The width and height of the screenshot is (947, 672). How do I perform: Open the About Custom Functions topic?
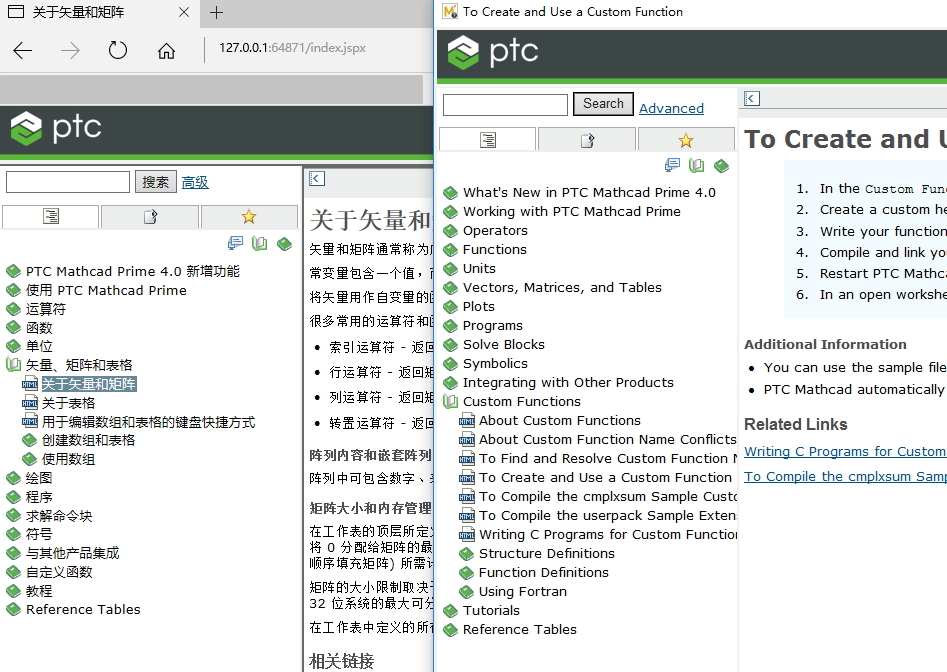(560, 420)
